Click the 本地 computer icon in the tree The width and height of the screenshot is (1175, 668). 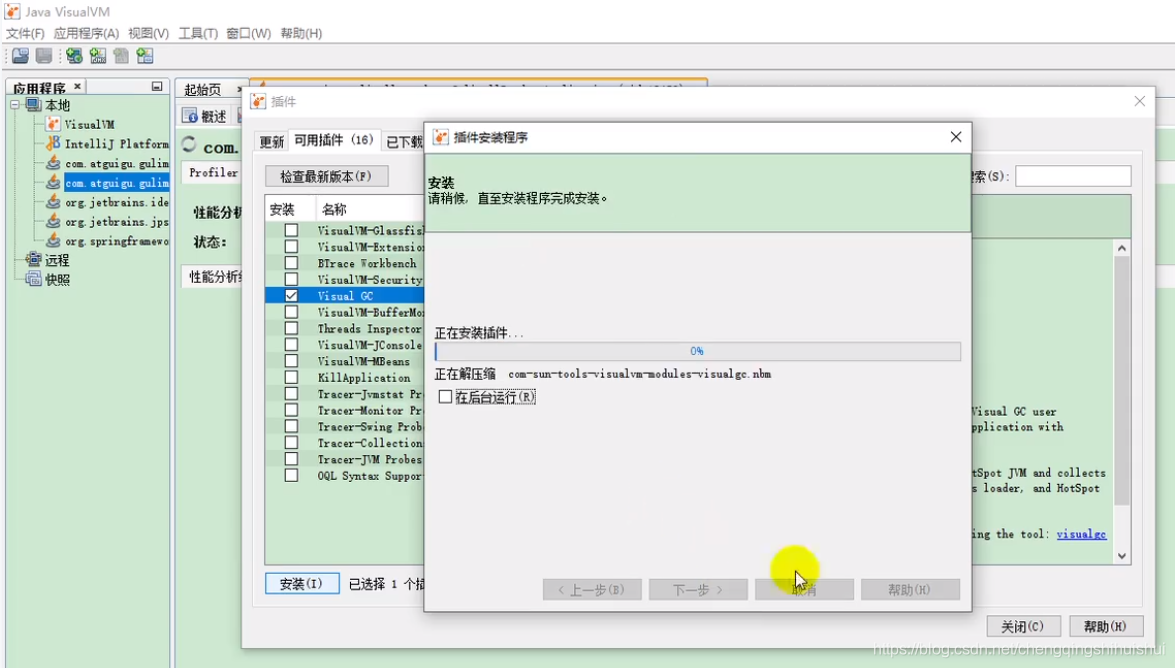point(34,105)
